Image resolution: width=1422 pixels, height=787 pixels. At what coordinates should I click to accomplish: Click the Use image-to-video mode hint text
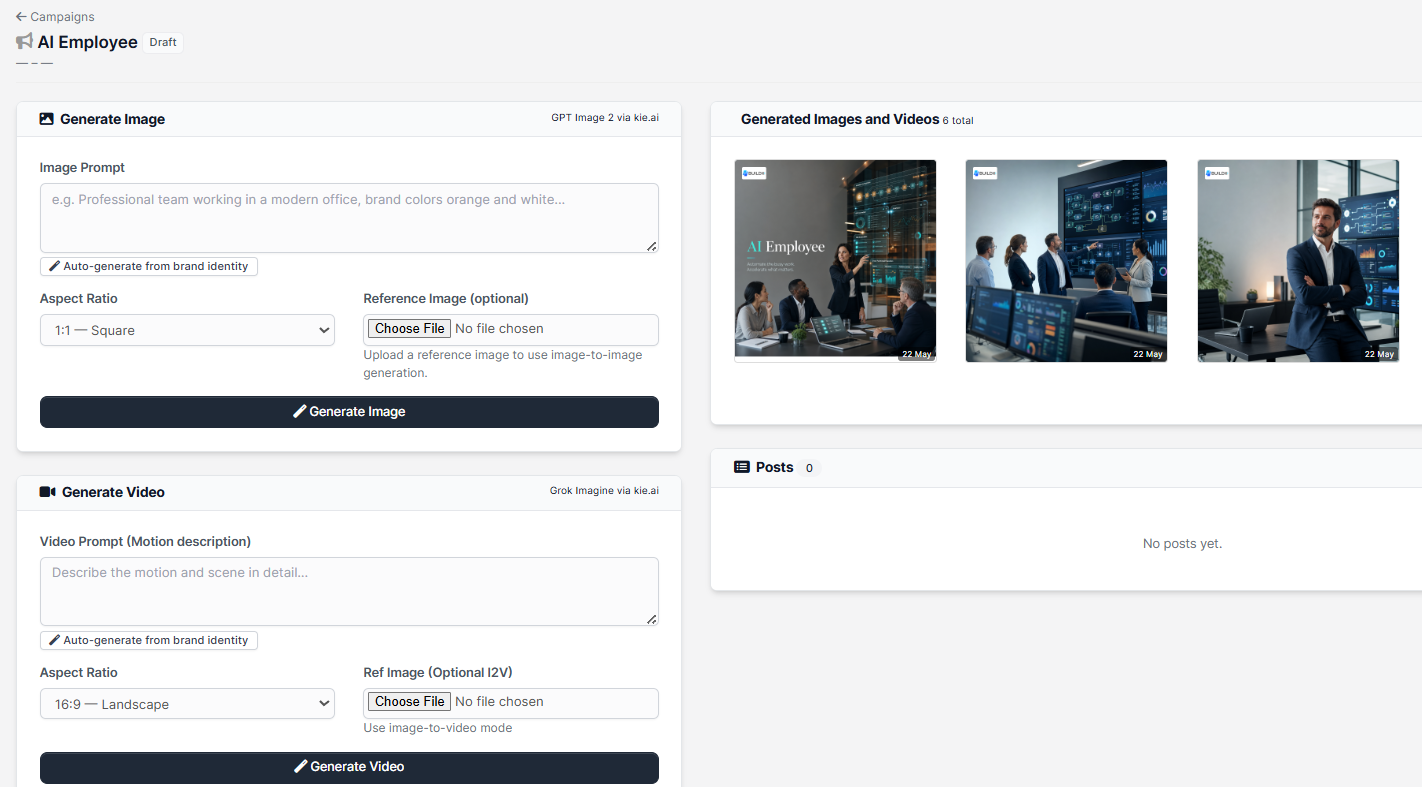438,728
